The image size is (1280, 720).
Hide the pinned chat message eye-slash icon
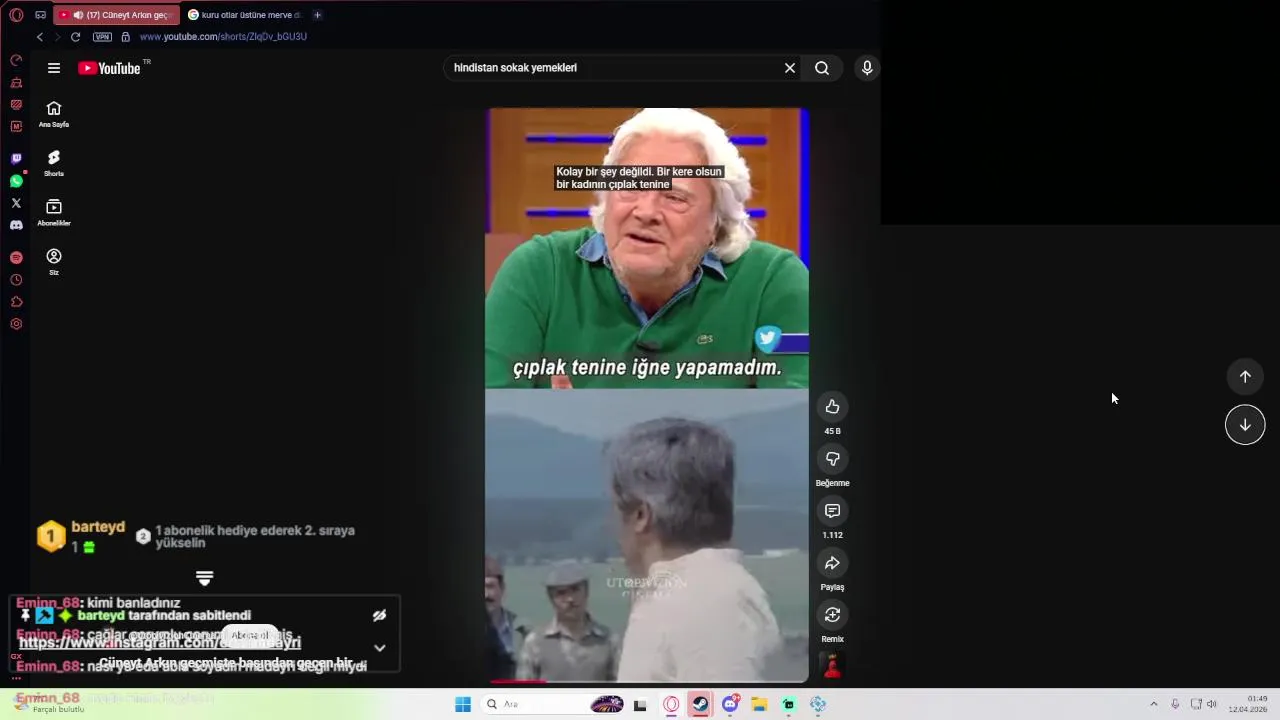pyautogui.click(x=379, y=616)
